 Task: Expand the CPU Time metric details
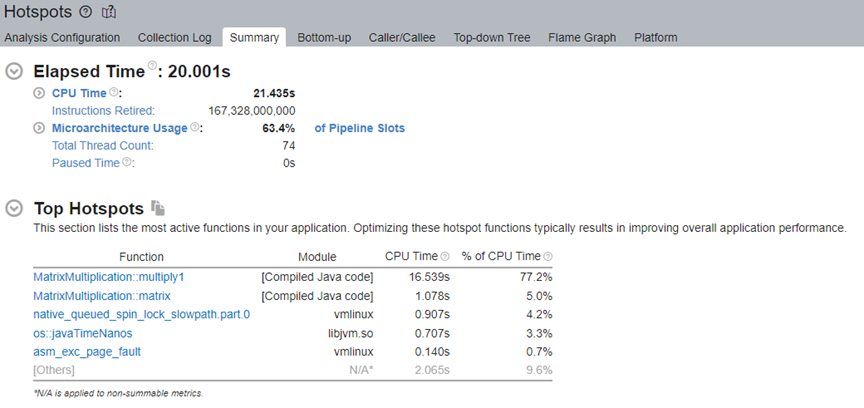click(39, 93)
